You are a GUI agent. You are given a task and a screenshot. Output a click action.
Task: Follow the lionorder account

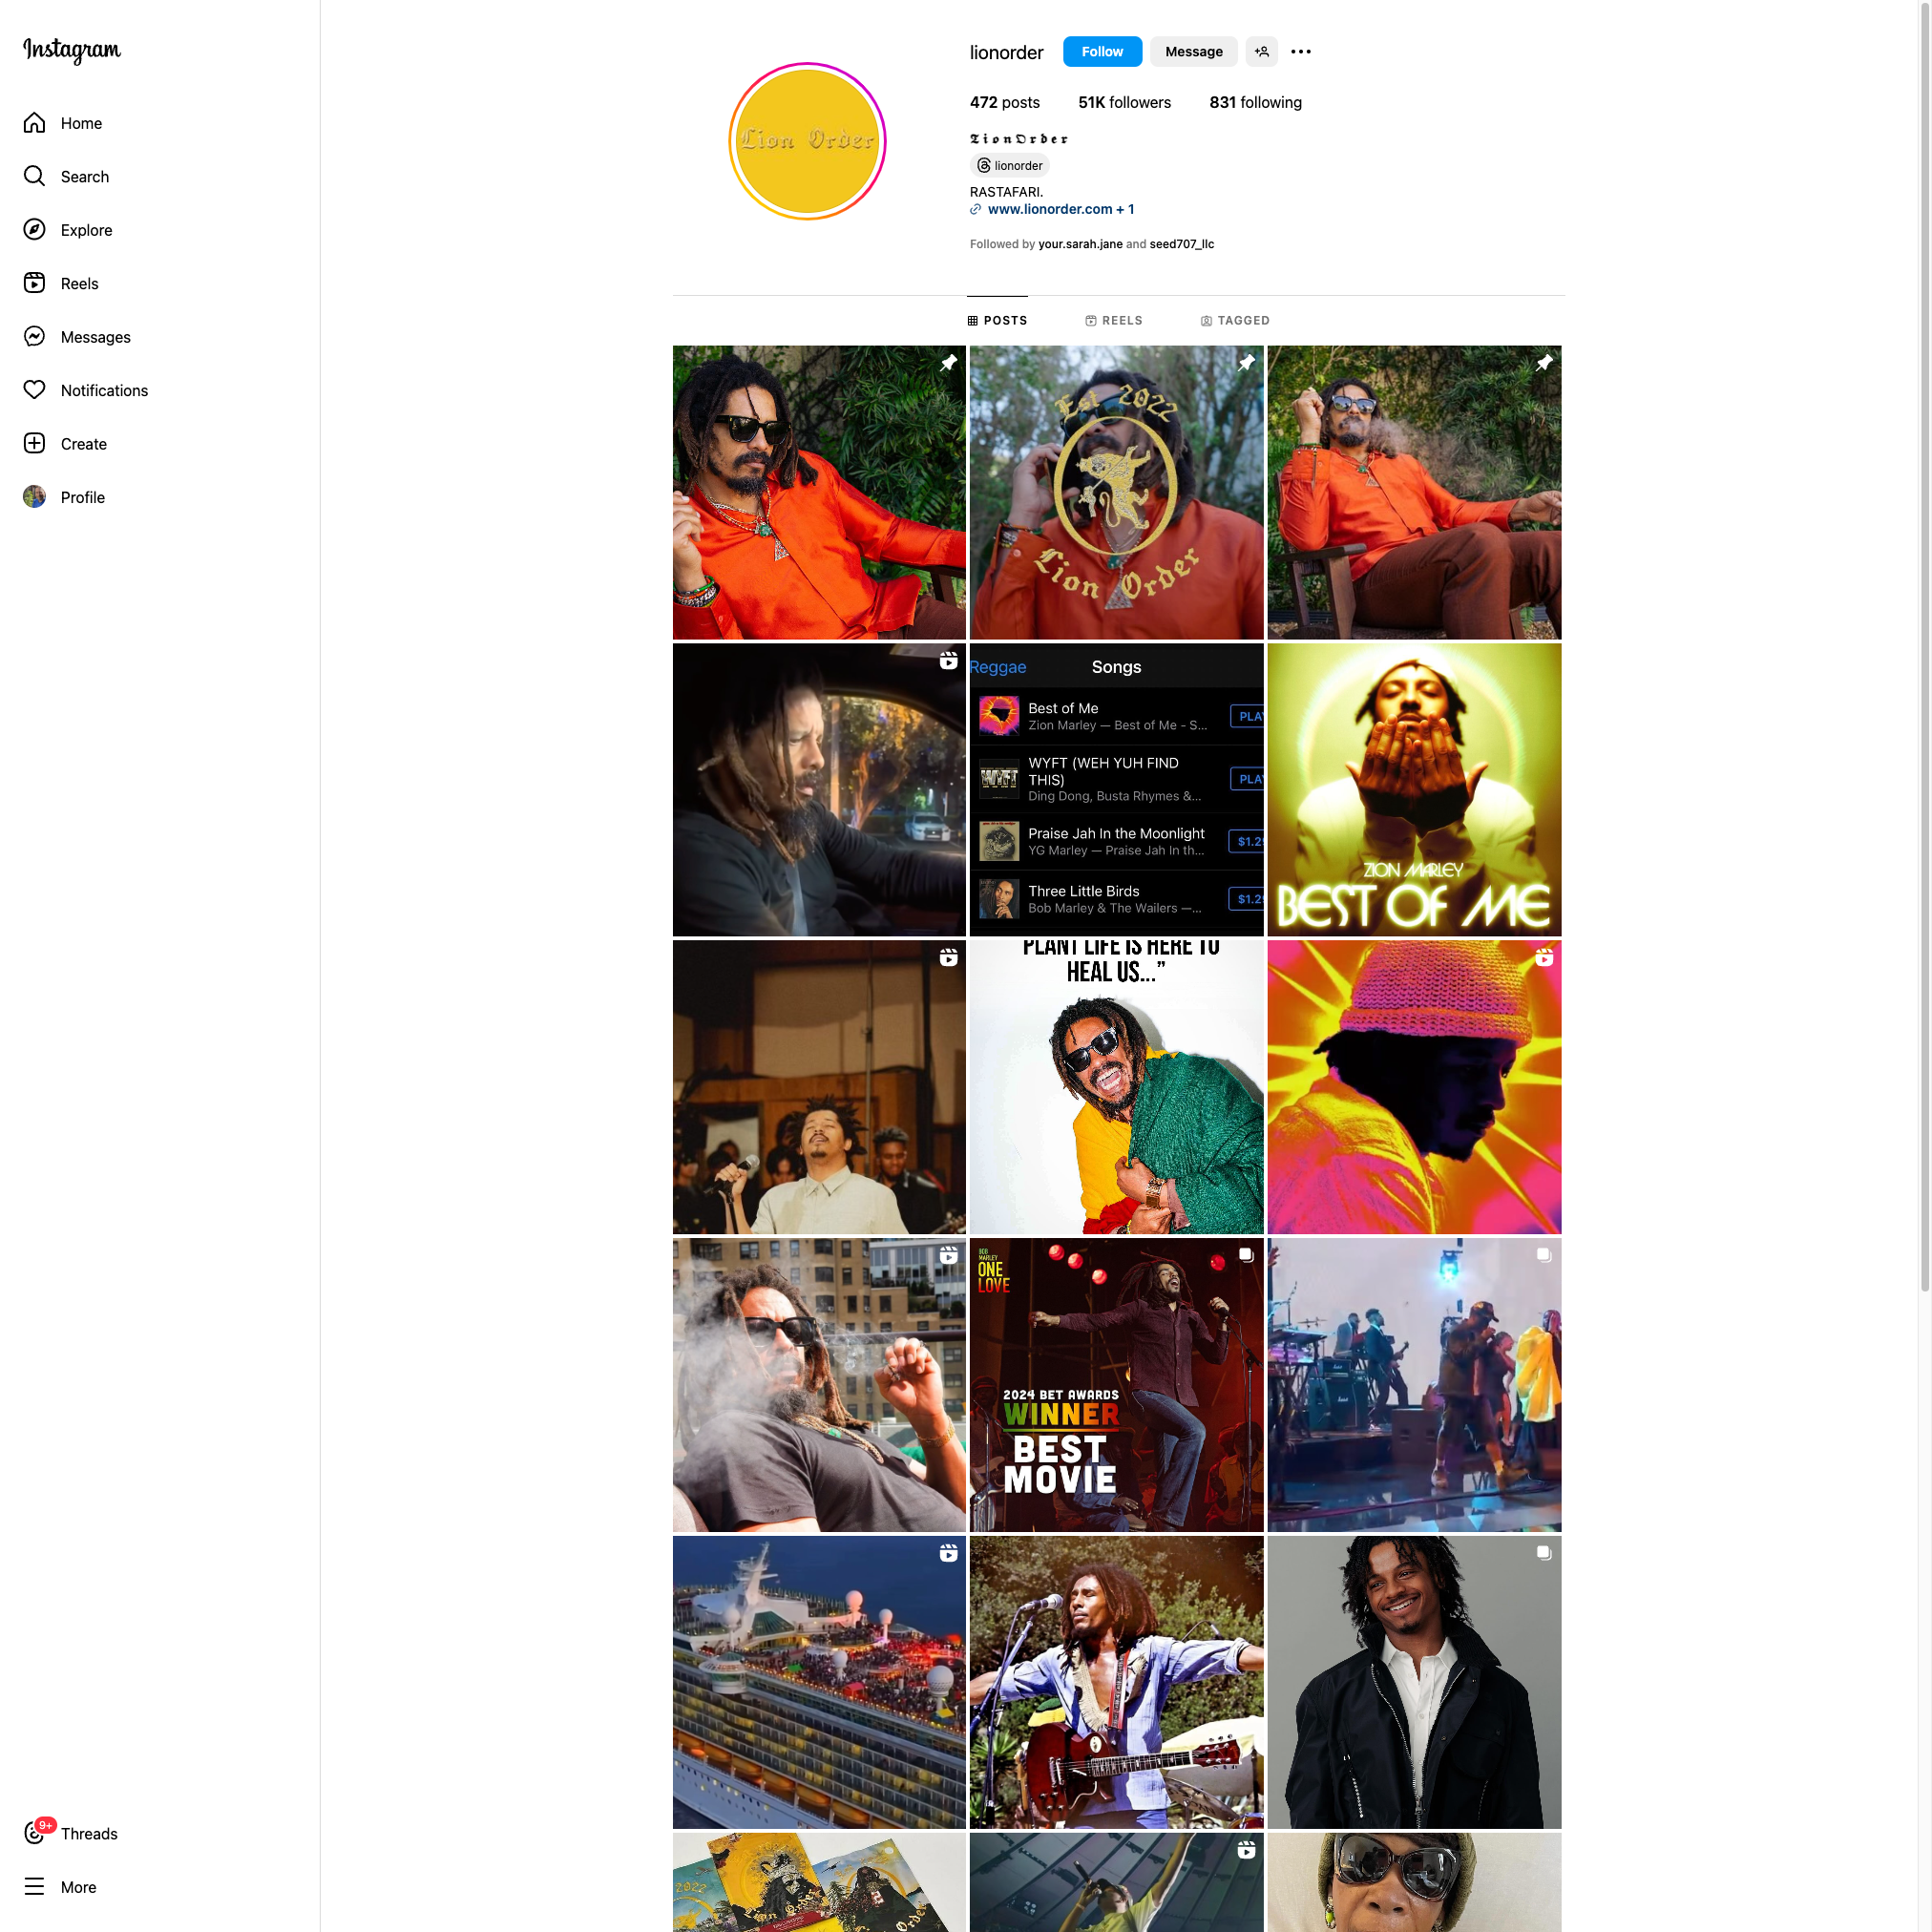click(1102, 52)
